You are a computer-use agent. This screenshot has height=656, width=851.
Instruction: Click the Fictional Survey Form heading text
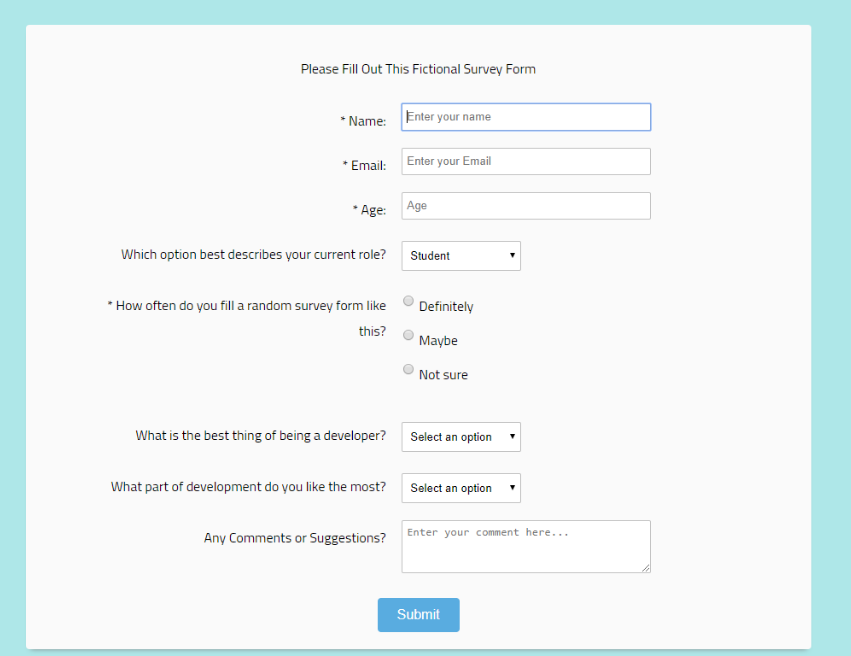tap(418, 69)
